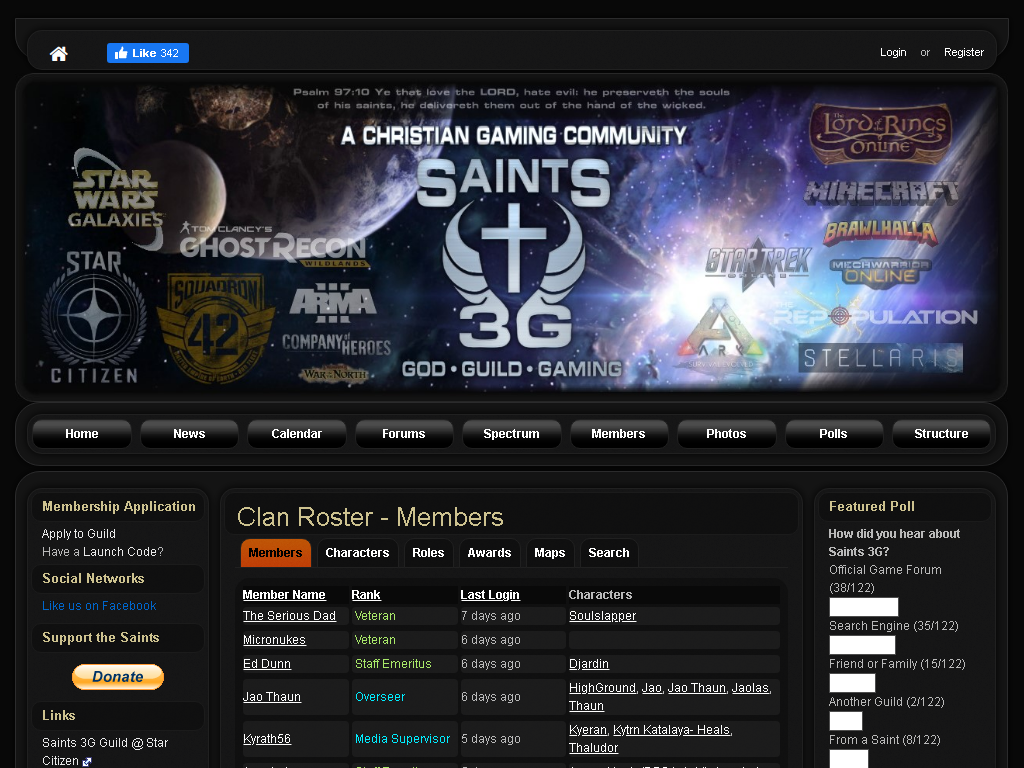Screen dimensions: 1024x768
Task: Click the Saints 3G banner image
Action: tap(512, 237)
